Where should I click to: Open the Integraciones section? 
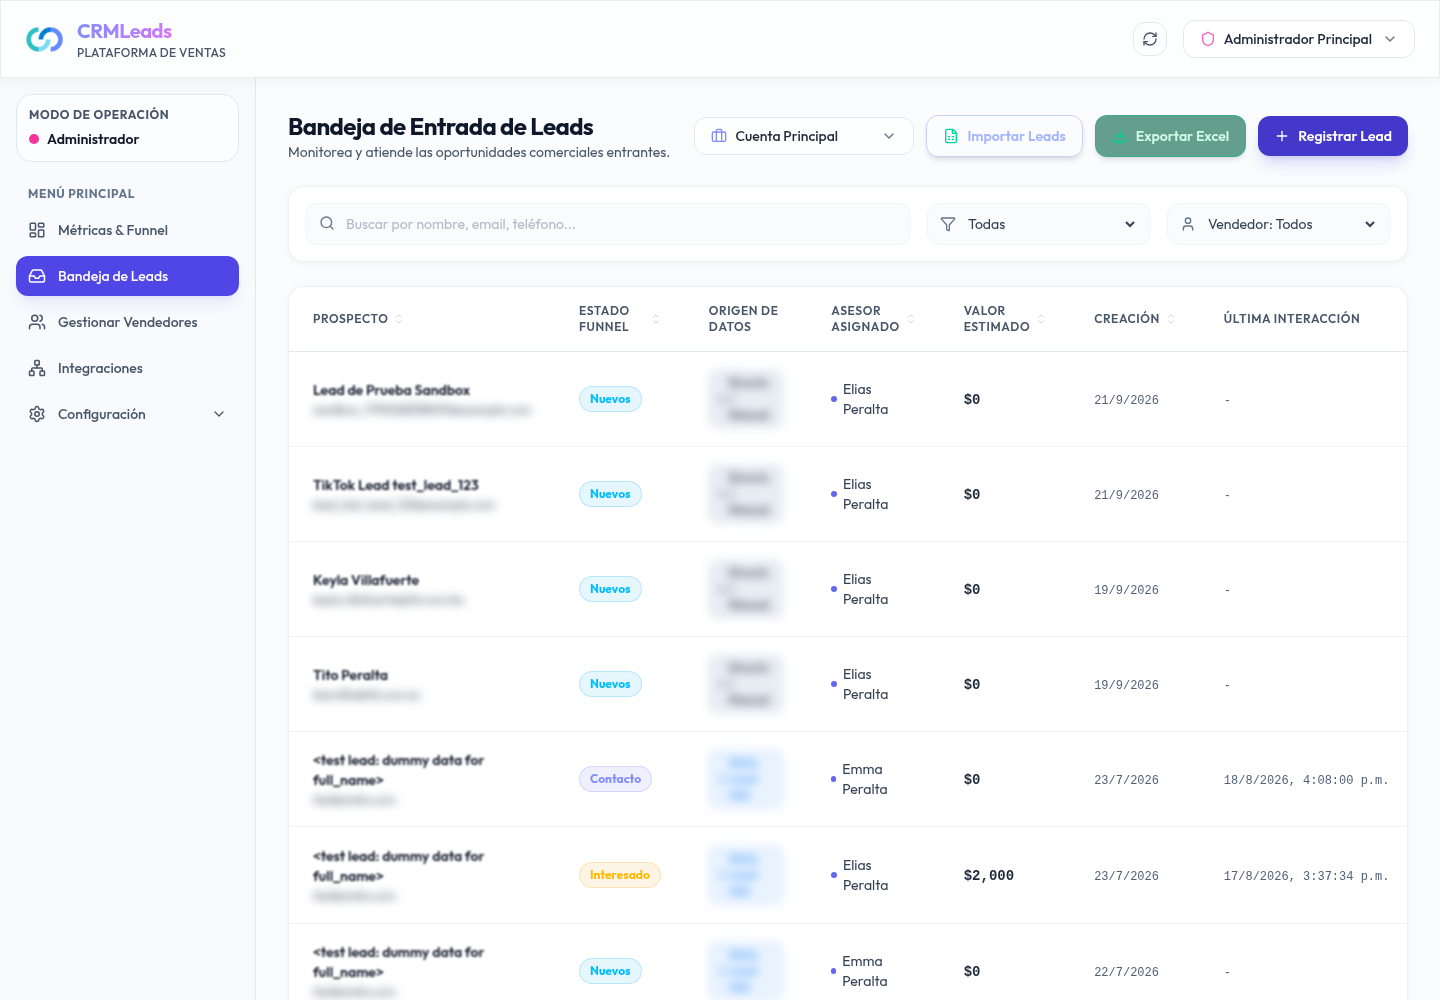point(127,368)
